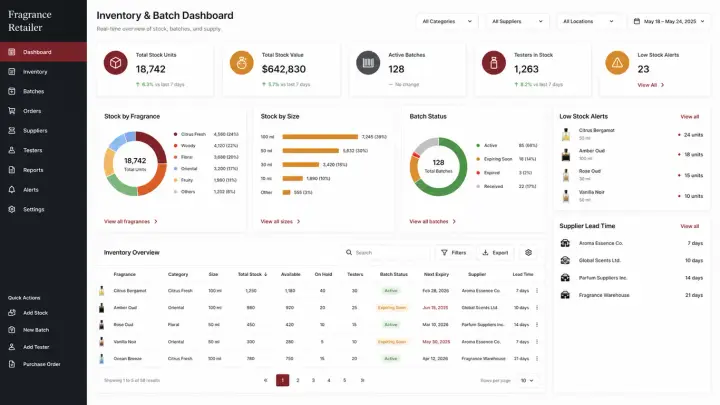Click the Reports document icon
The image size is (720, 405).
(x=12, y=170)
